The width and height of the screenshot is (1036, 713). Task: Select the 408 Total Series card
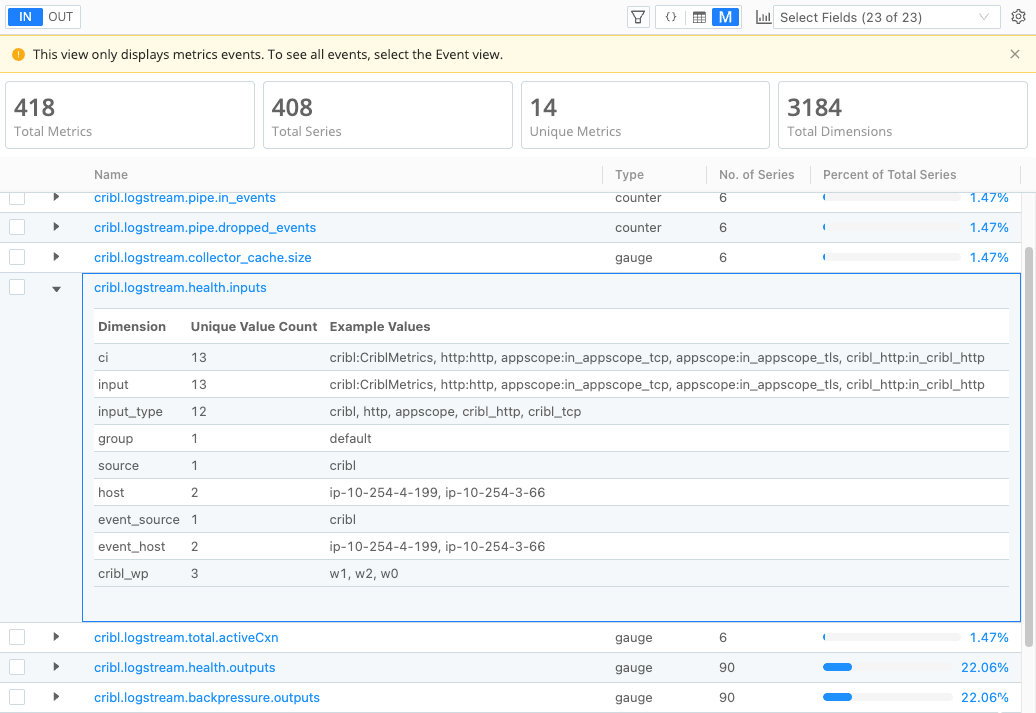pyautogui.click(x=388, y=115)
